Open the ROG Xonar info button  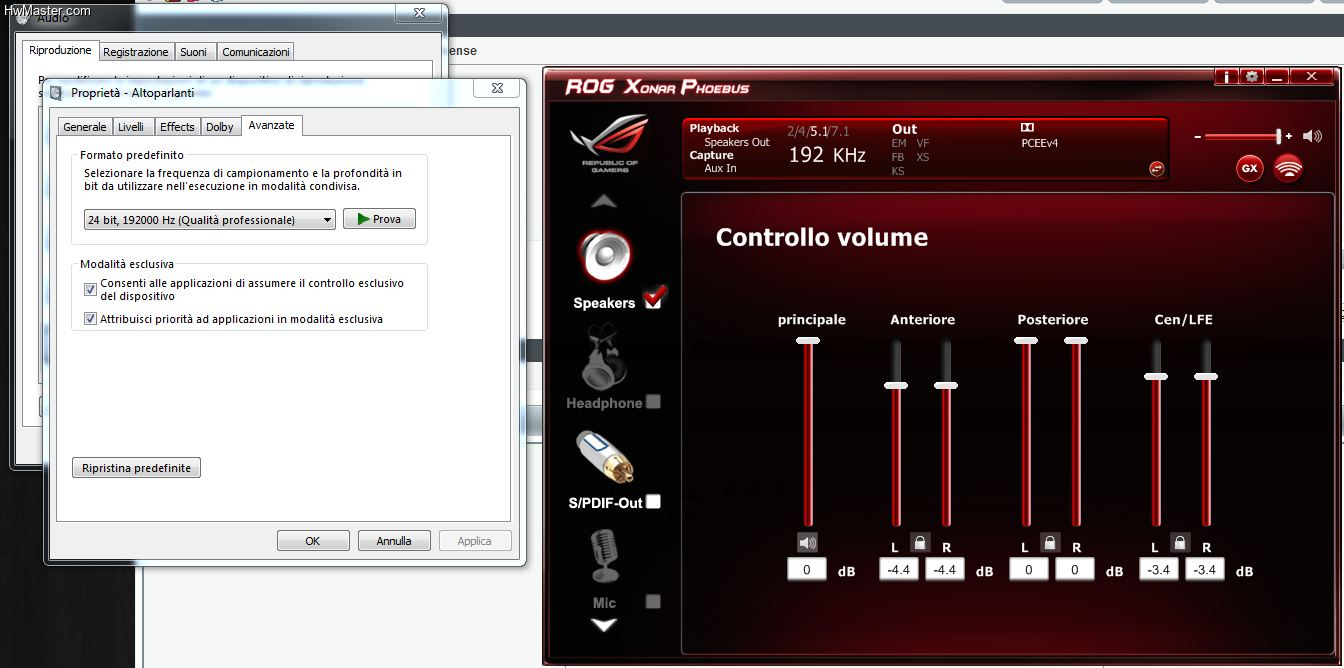click(x=1225, y=77)
